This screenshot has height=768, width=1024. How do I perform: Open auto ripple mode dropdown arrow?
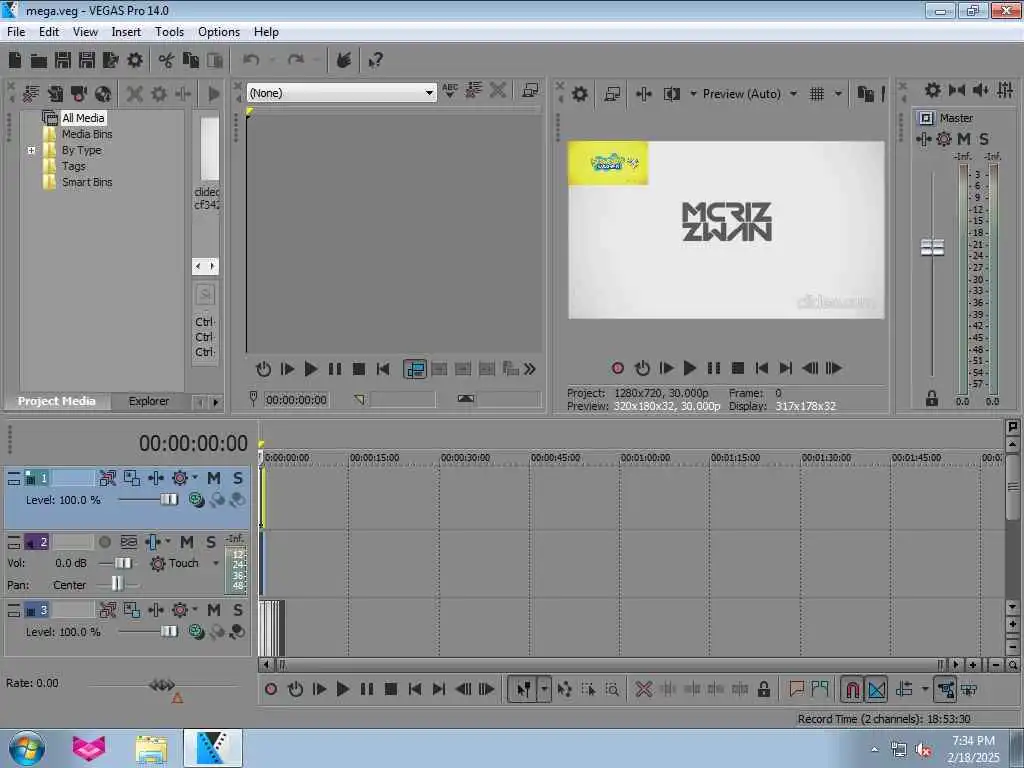(x=924, y=689)
